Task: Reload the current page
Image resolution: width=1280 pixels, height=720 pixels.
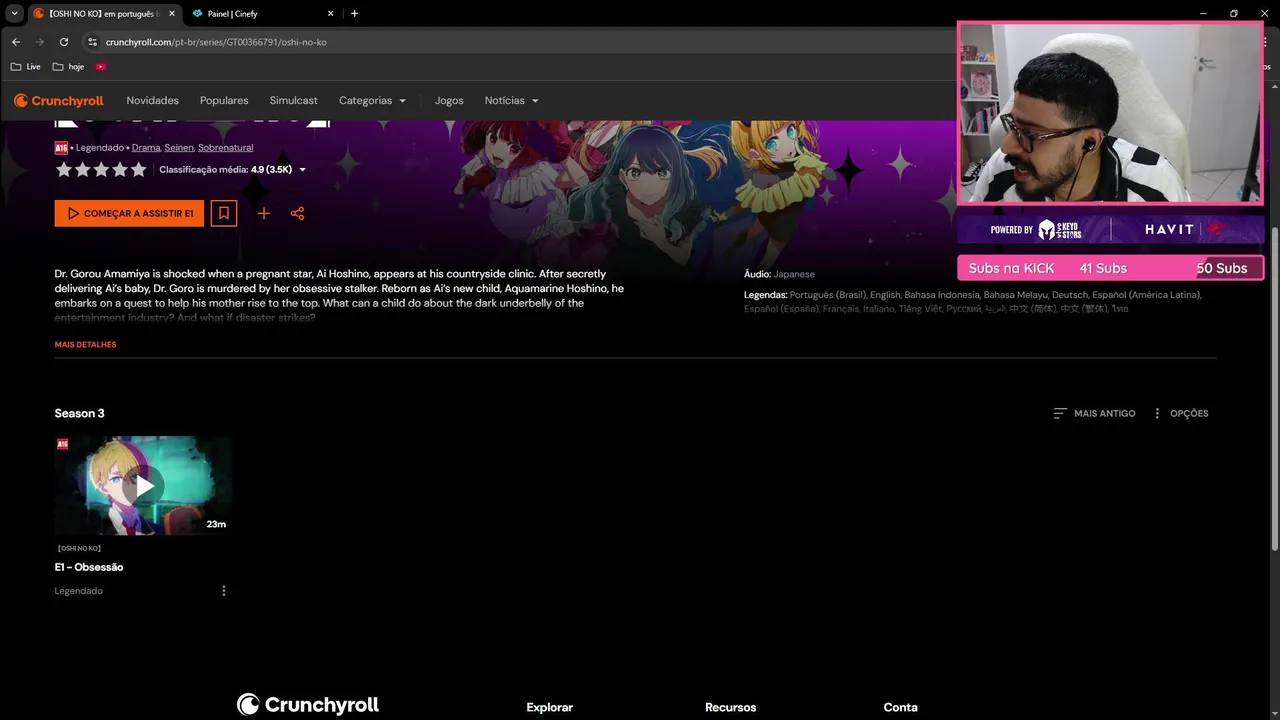Action: [64, 42]
